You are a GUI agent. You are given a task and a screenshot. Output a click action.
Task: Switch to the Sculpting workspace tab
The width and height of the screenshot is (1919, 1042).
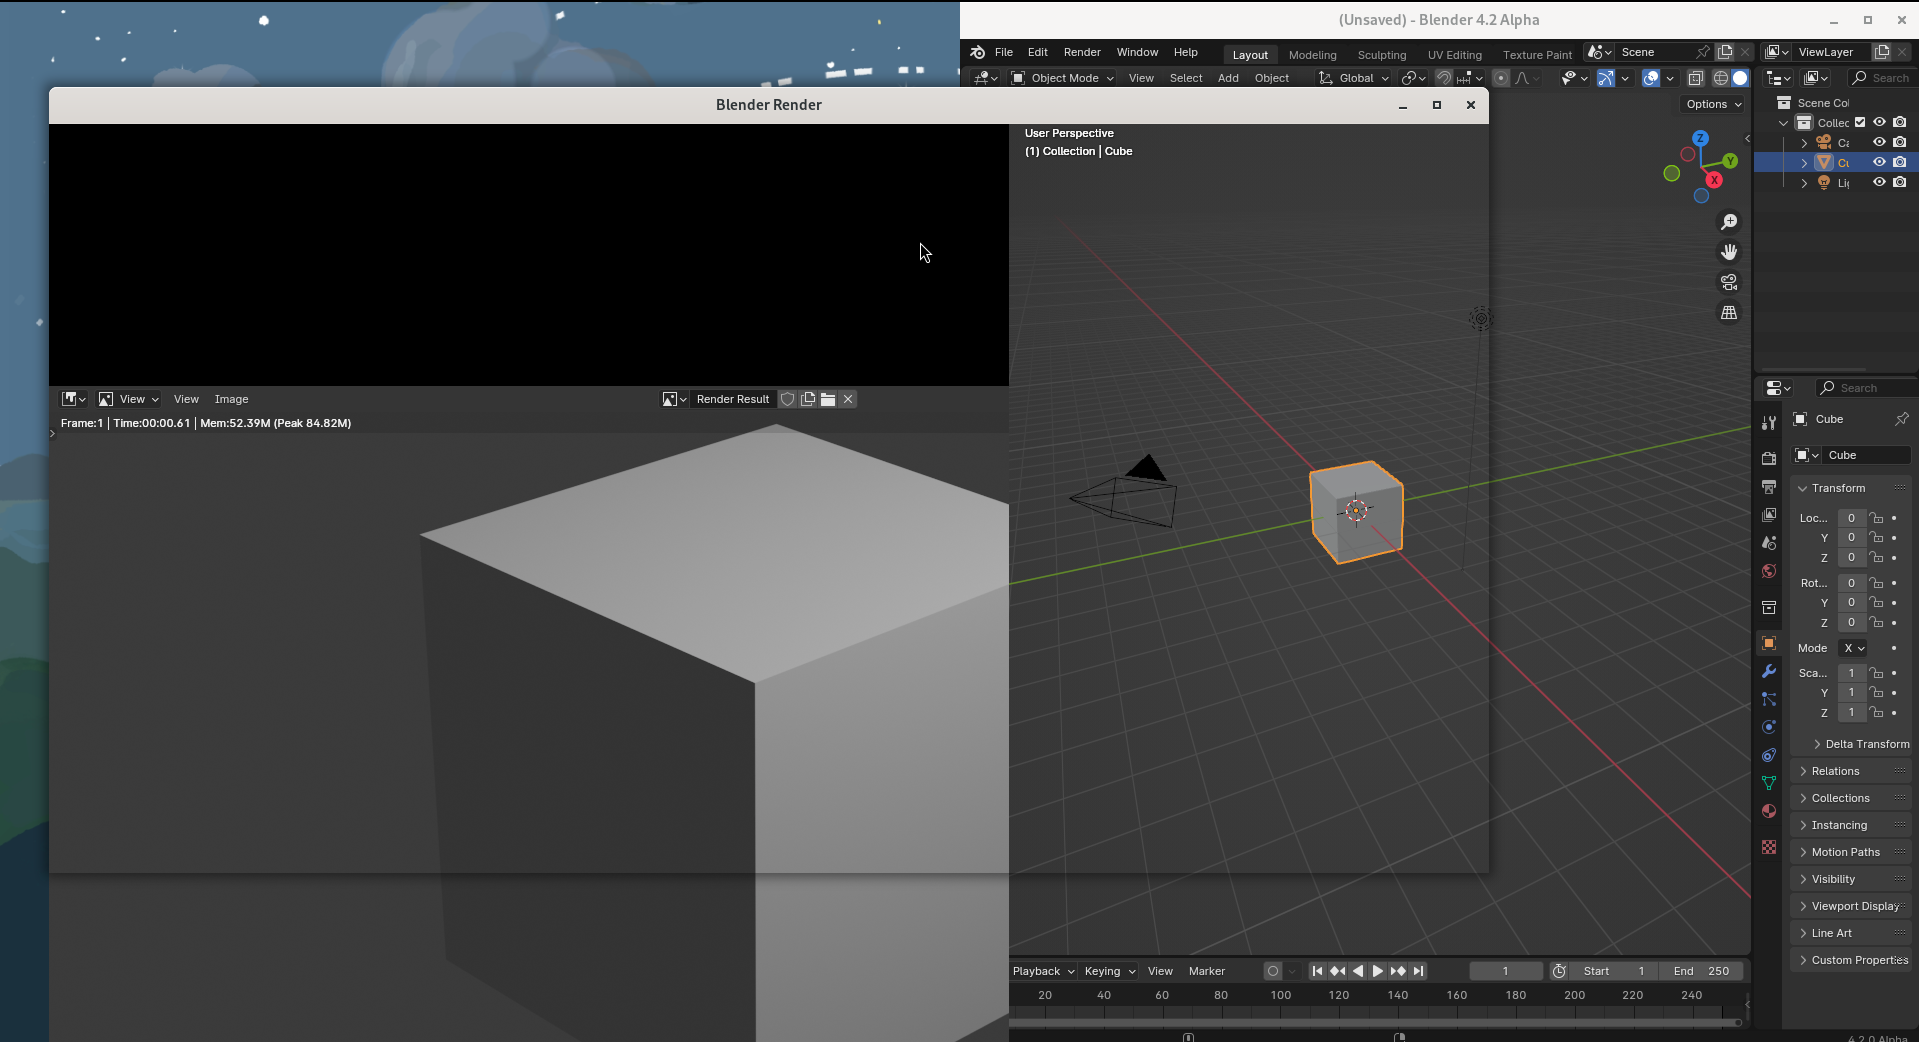(1381, 55)
